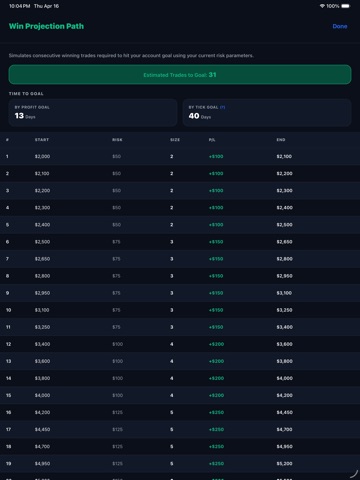
Task: Open the help icon beside By Tick Goal
Action: pos(222,107)
